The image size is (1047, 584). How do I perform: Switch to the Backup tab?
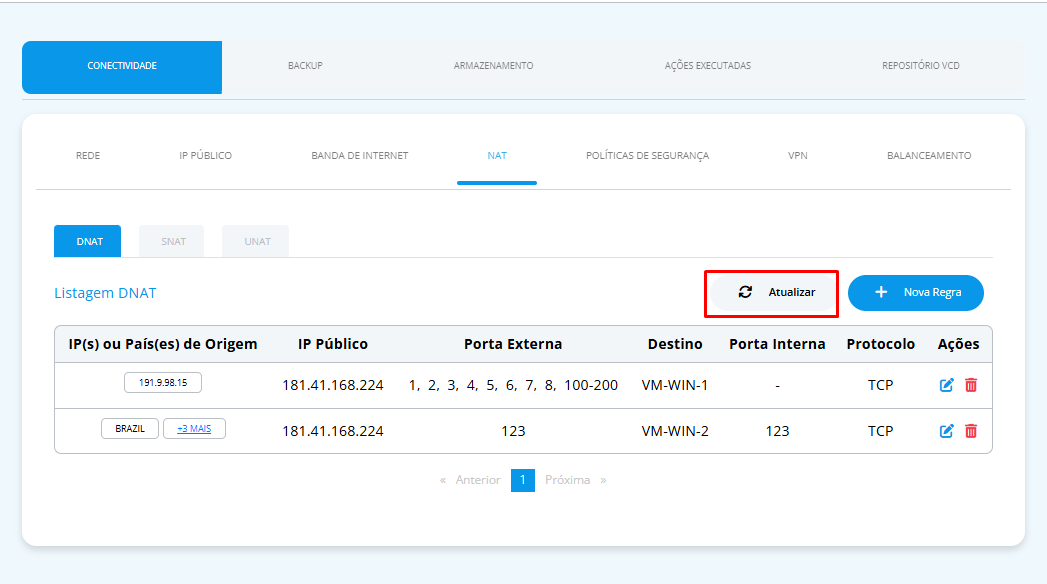305,66
